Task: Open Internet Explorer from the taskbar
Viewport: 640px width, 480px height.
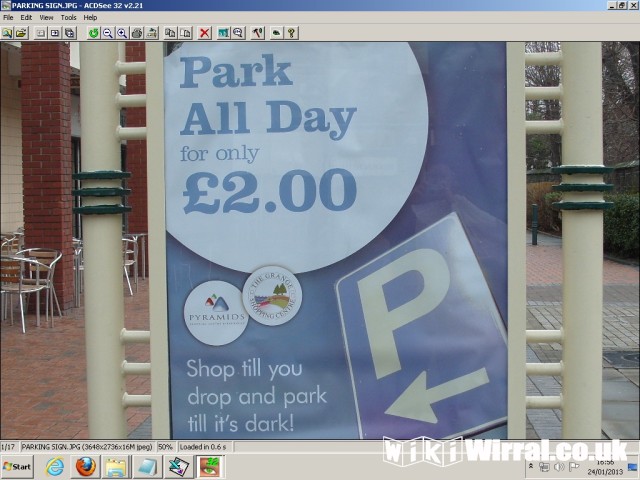Action: [55, 467]
